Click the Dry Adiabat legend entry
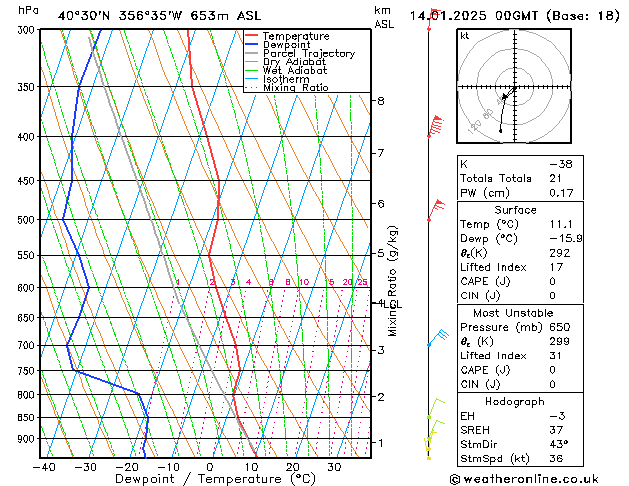The width and height of the screenshot is (629, 486). [285, 62]
